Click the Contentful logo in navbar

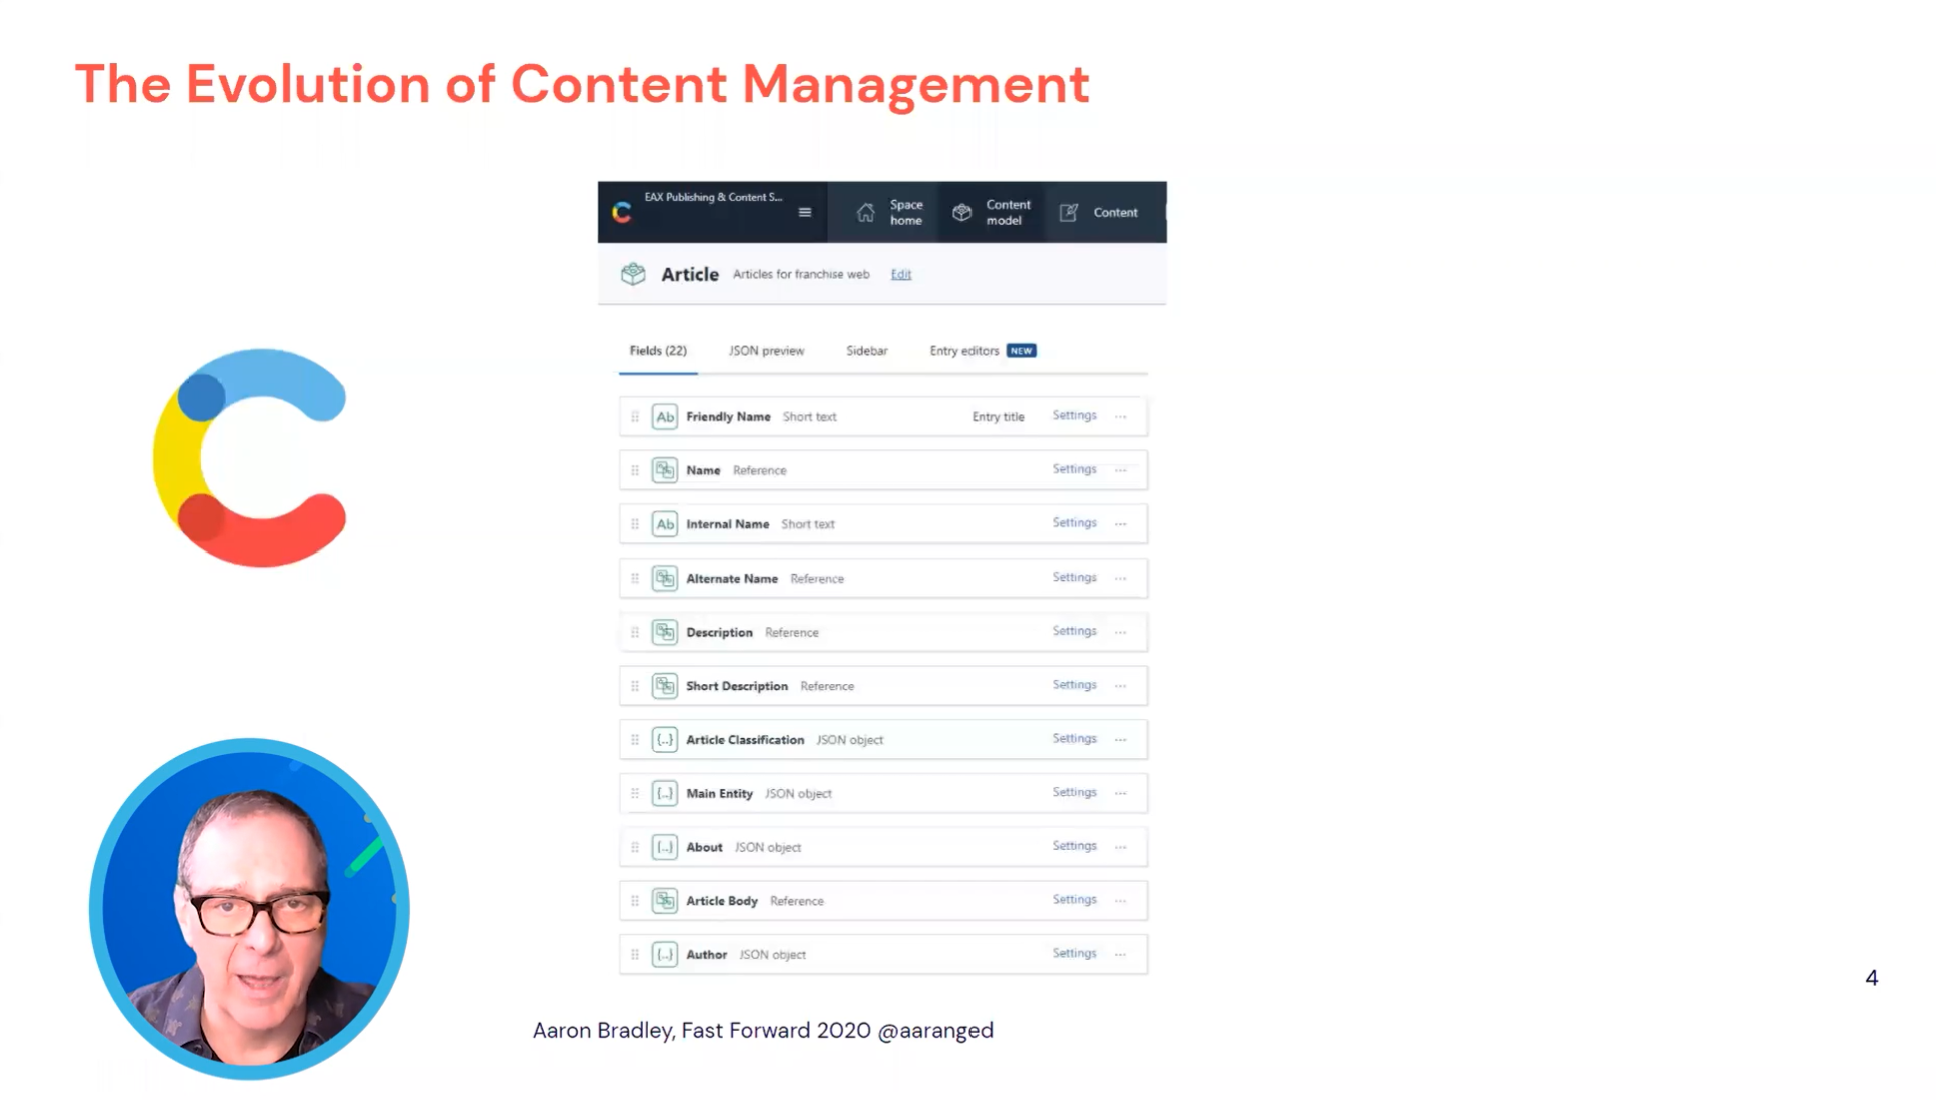pos(622,212)
